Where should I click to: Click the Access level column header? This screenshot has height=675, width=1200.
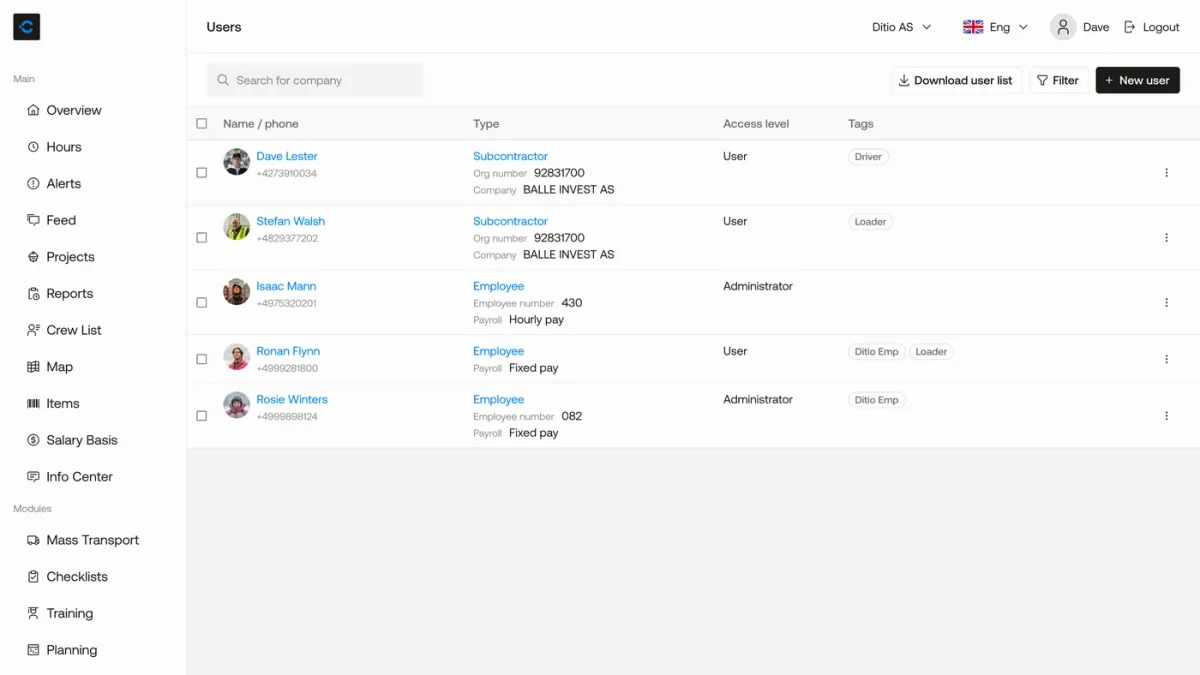[x=756, y=124]
